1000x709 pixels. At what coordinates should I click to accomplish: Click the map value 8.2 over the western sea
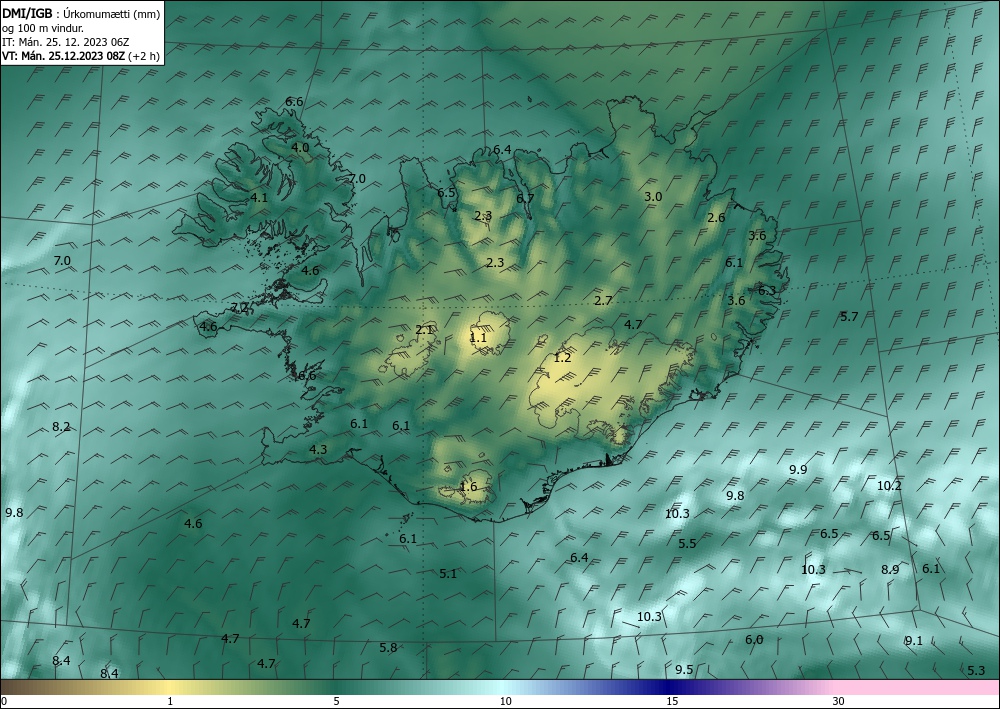coord(61,427)
